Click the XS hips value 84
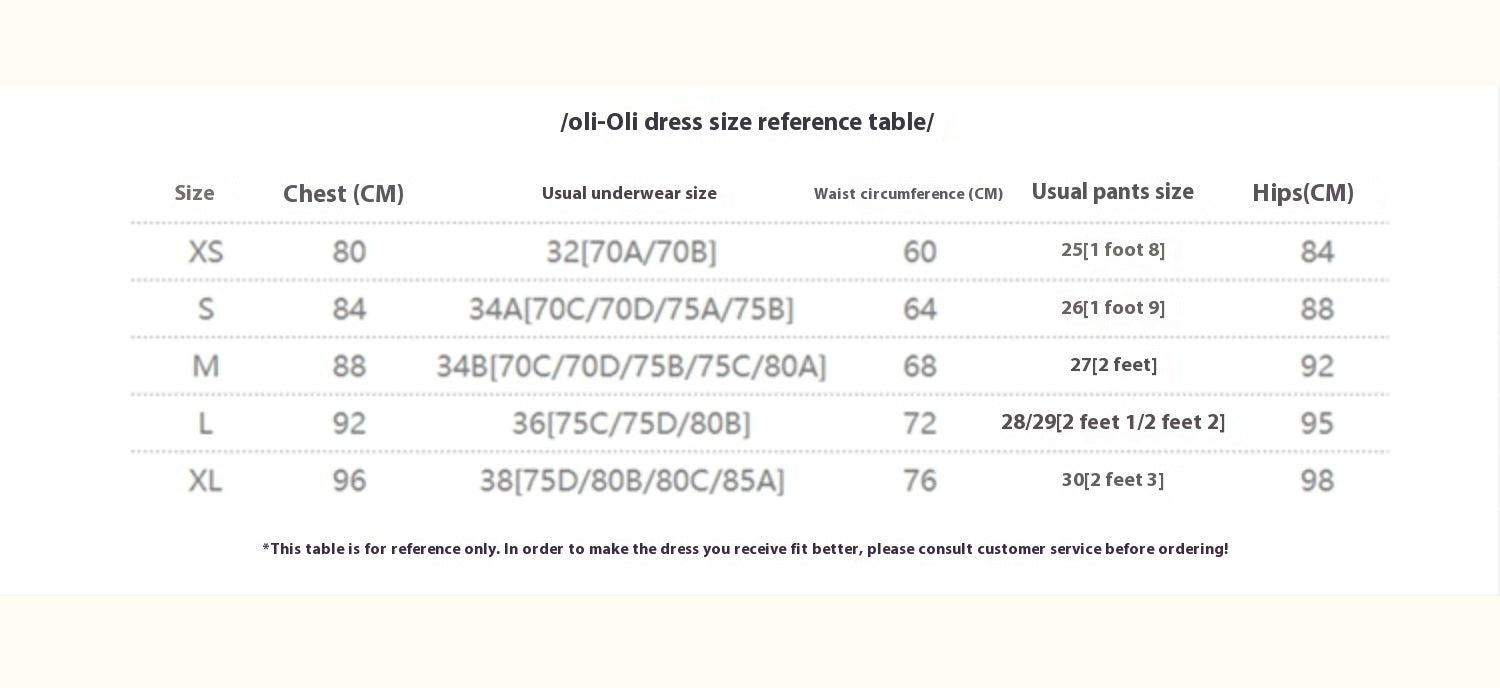This screenshot has width=1500, height=688. click(1317, 252)
